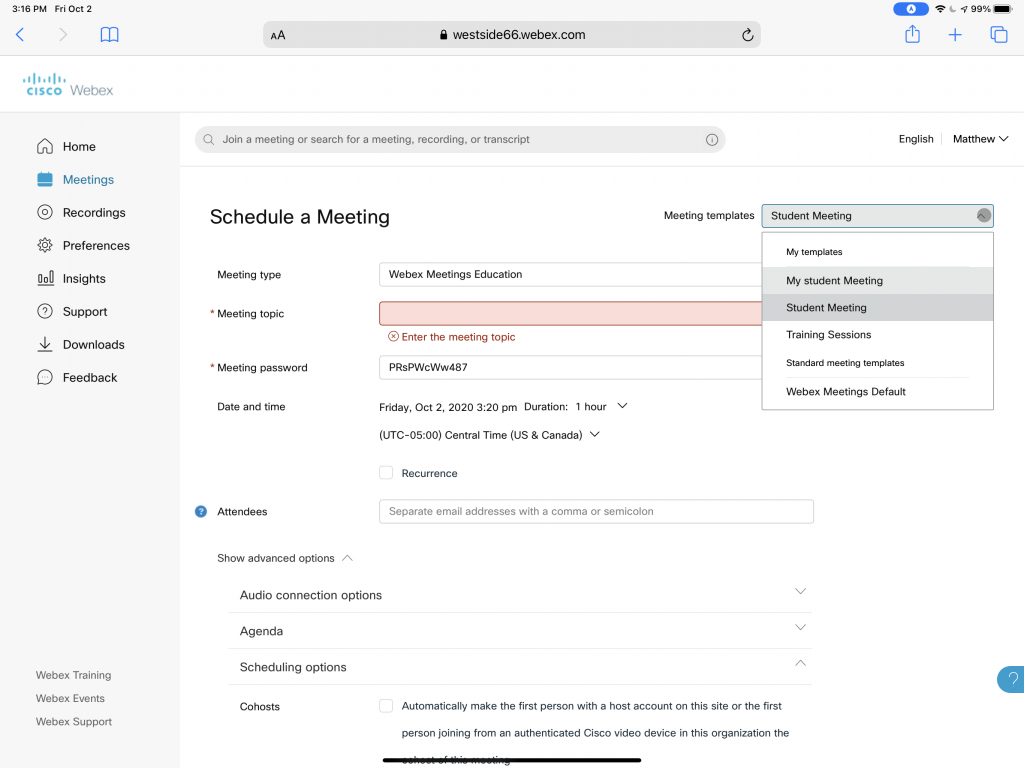This screenshot has width=1024, height=768.
Task: Open the Meeting templates dropdown
Action: pyautogui.click(x=877, y=216)
